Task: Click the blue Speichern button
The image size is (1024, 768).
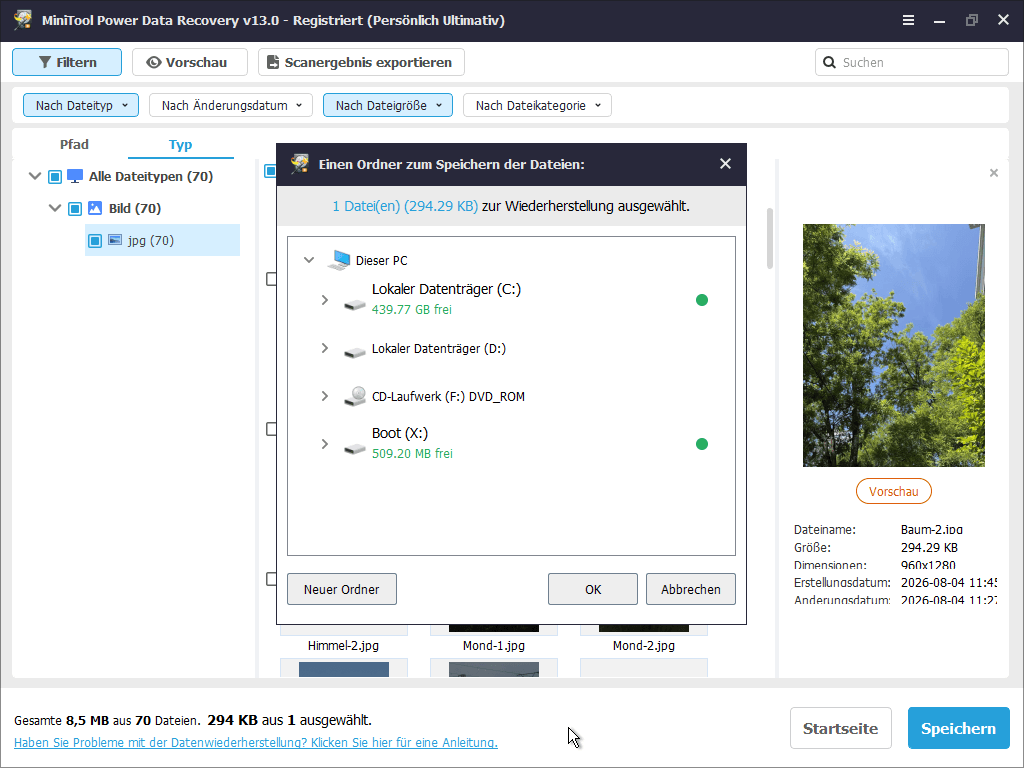Action: click(959, 728)
